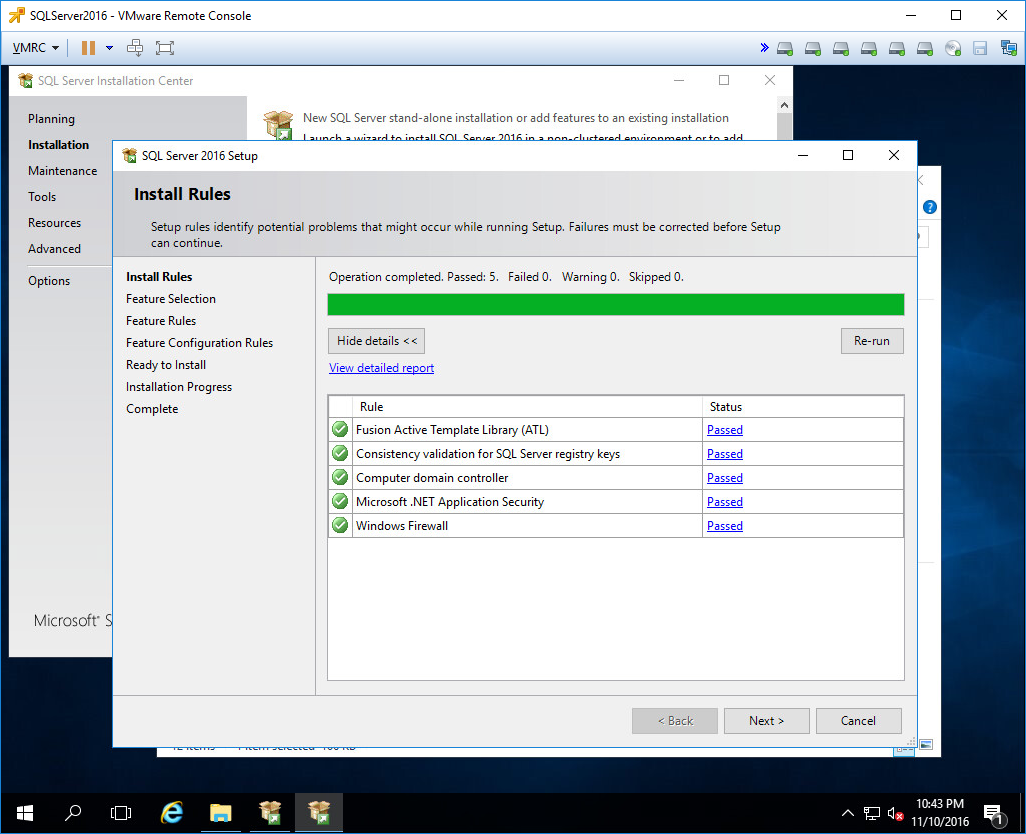Click the floppy drive device icon
This screenshot has width=1026, height=834.
click(x=980, y=48)
